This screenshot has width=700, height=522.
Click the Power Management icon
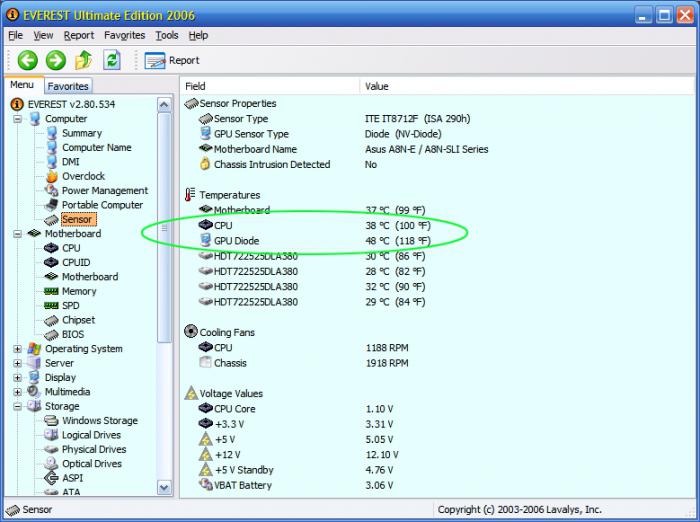[x=52, y=190]
